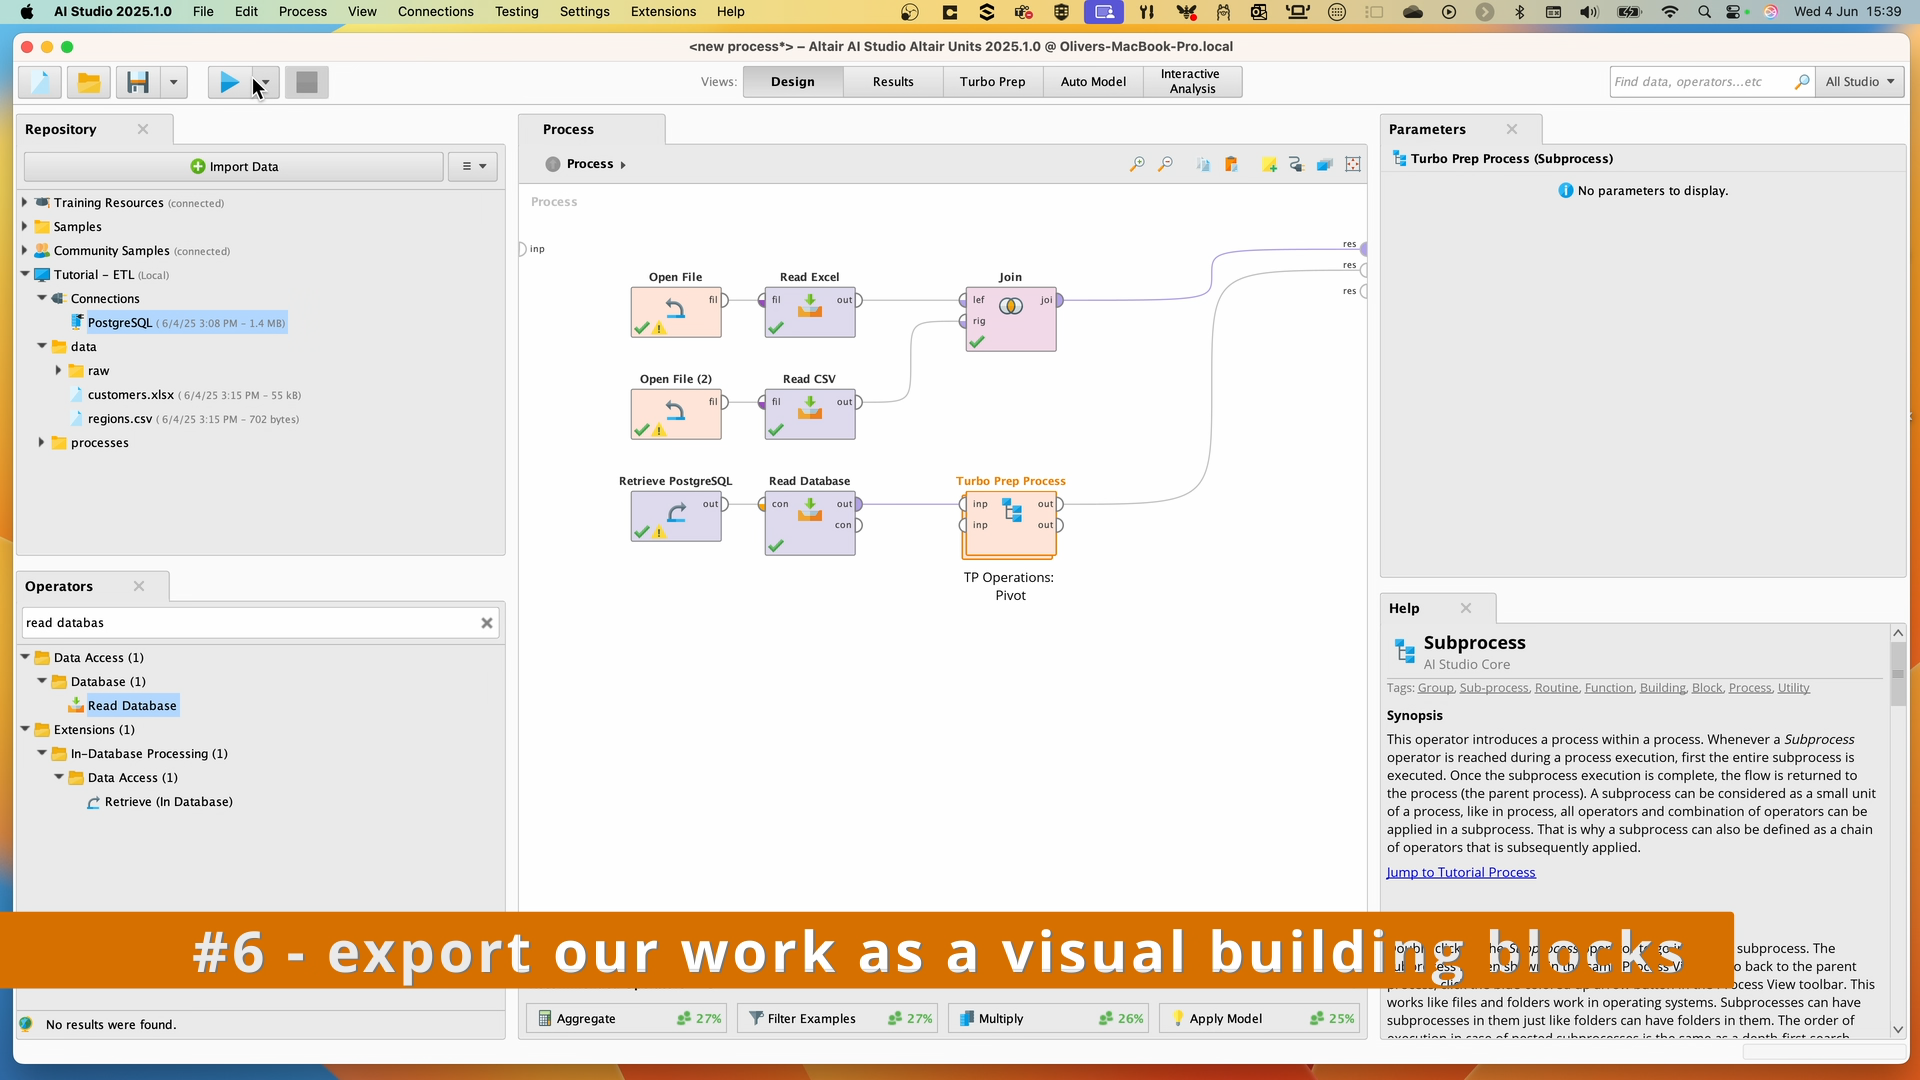
Task: Clear the operator search field
Action: [x=487, y=622]
